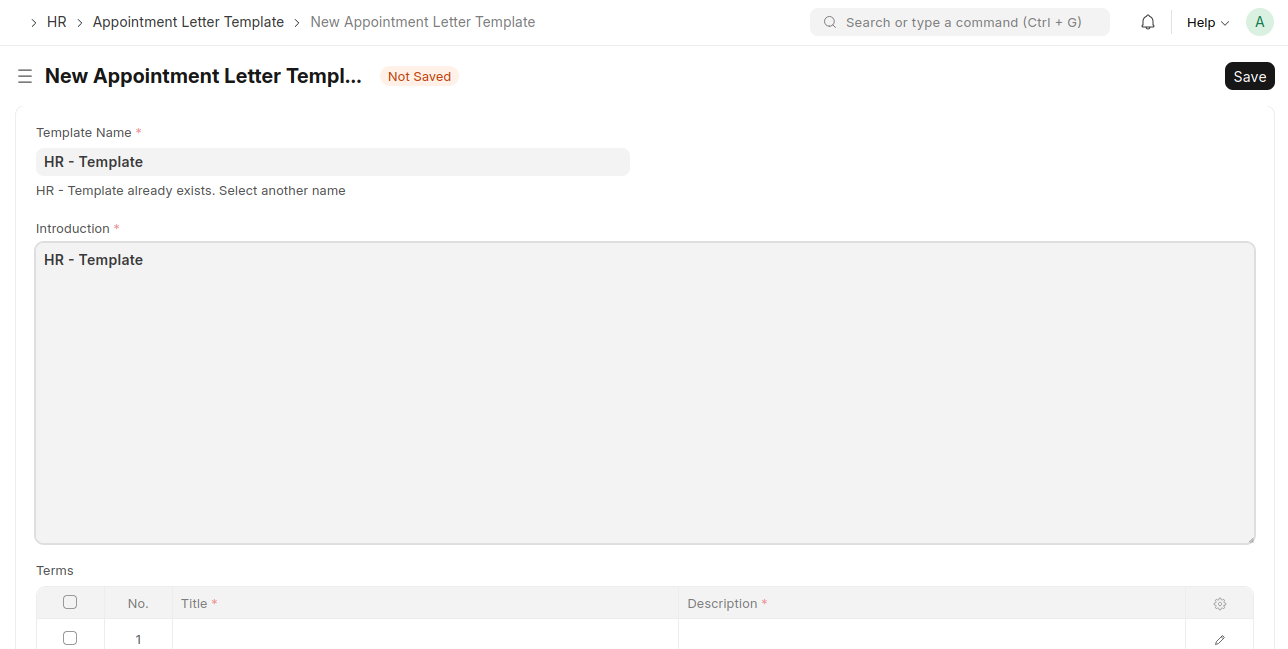Open Appointment Letter Template breadcrumb link
The image size is (1288, 649).
pyautogui.click(x=188, y=22)
